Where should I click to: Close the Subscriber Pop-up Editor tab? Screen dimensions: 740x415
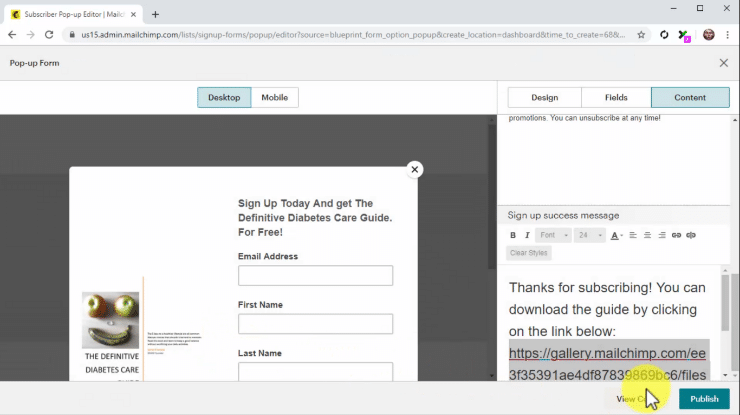(134, 15)
